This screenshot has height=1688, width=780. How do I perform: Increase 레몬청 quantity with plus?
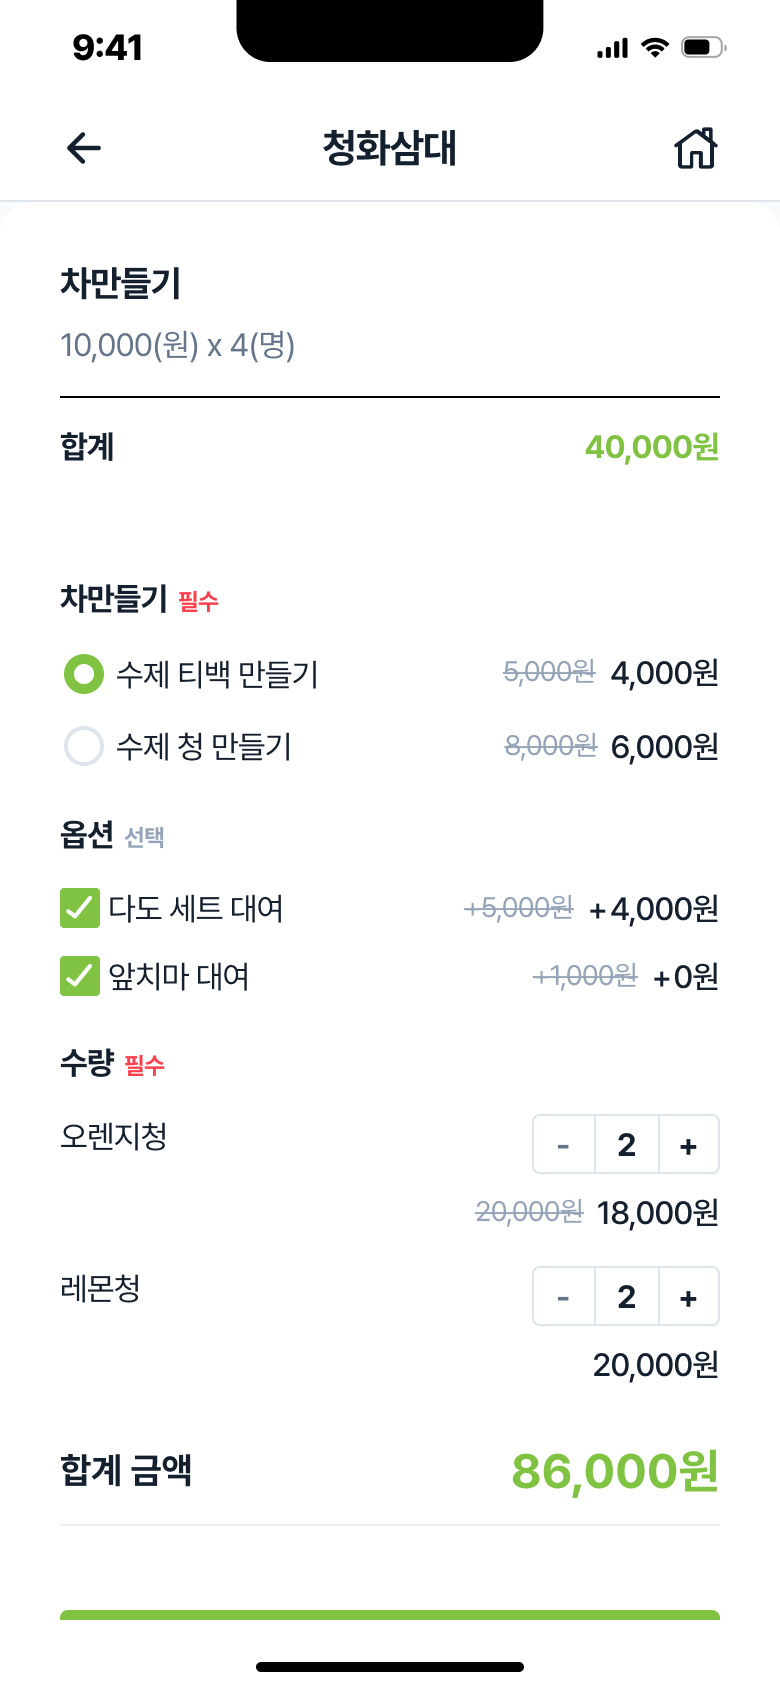click(x=688, y=1297)
